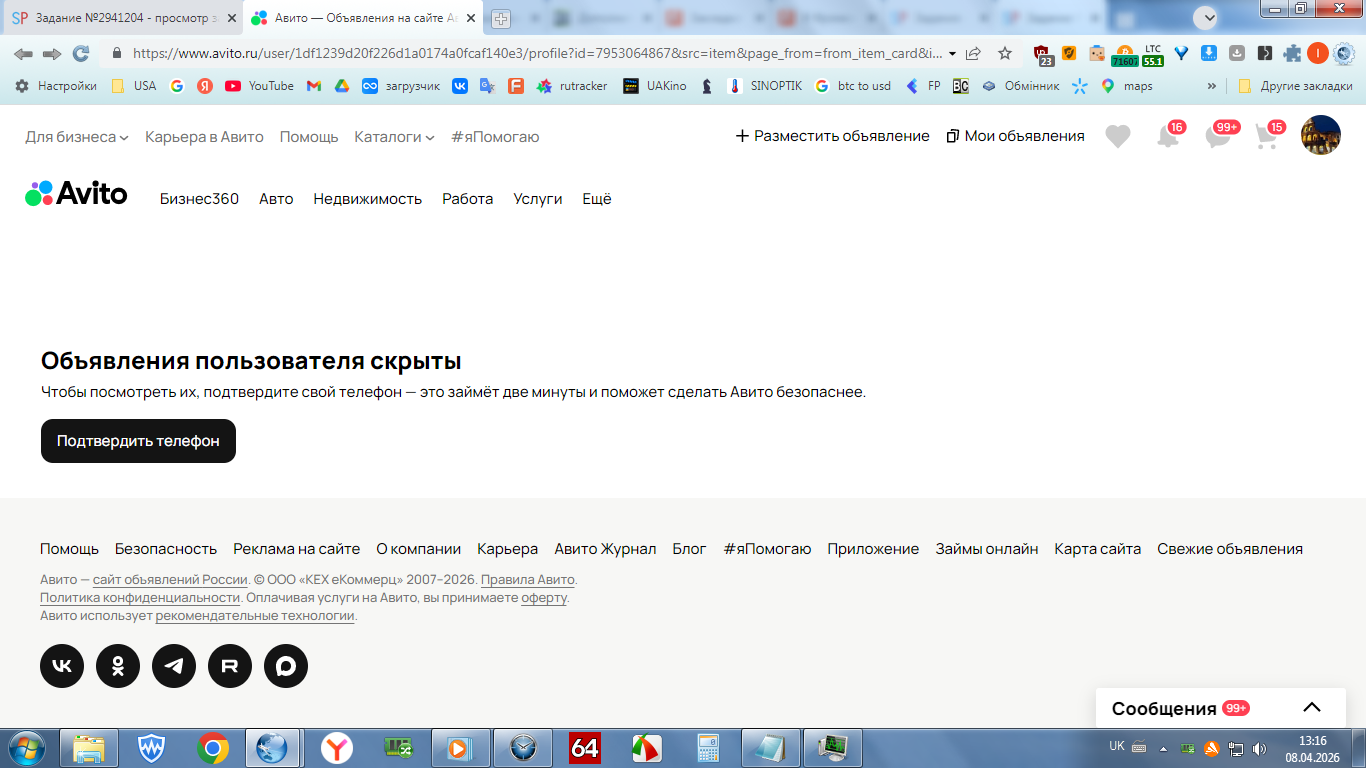The height and width of the screenshot is (768, 1366).
Task: Go forward with browser forward arrow
Action: [52, 53]
